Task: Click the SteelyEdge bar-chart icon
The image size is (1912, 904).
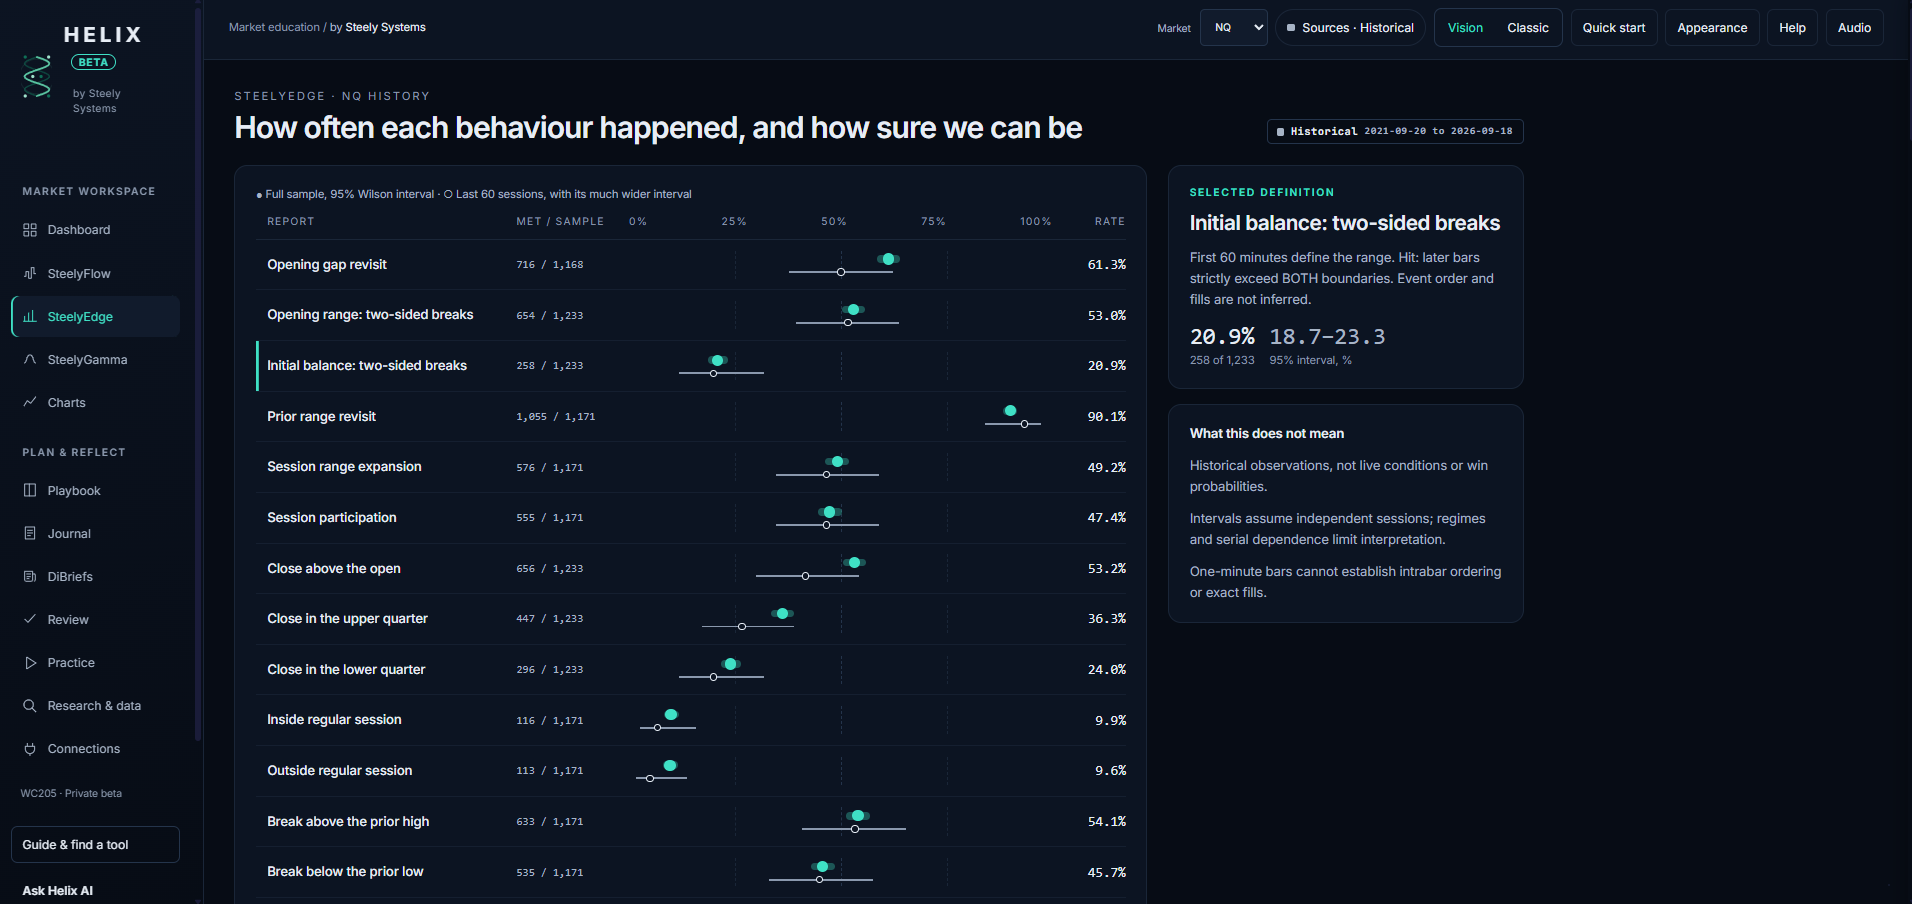Action: (30, 316)
